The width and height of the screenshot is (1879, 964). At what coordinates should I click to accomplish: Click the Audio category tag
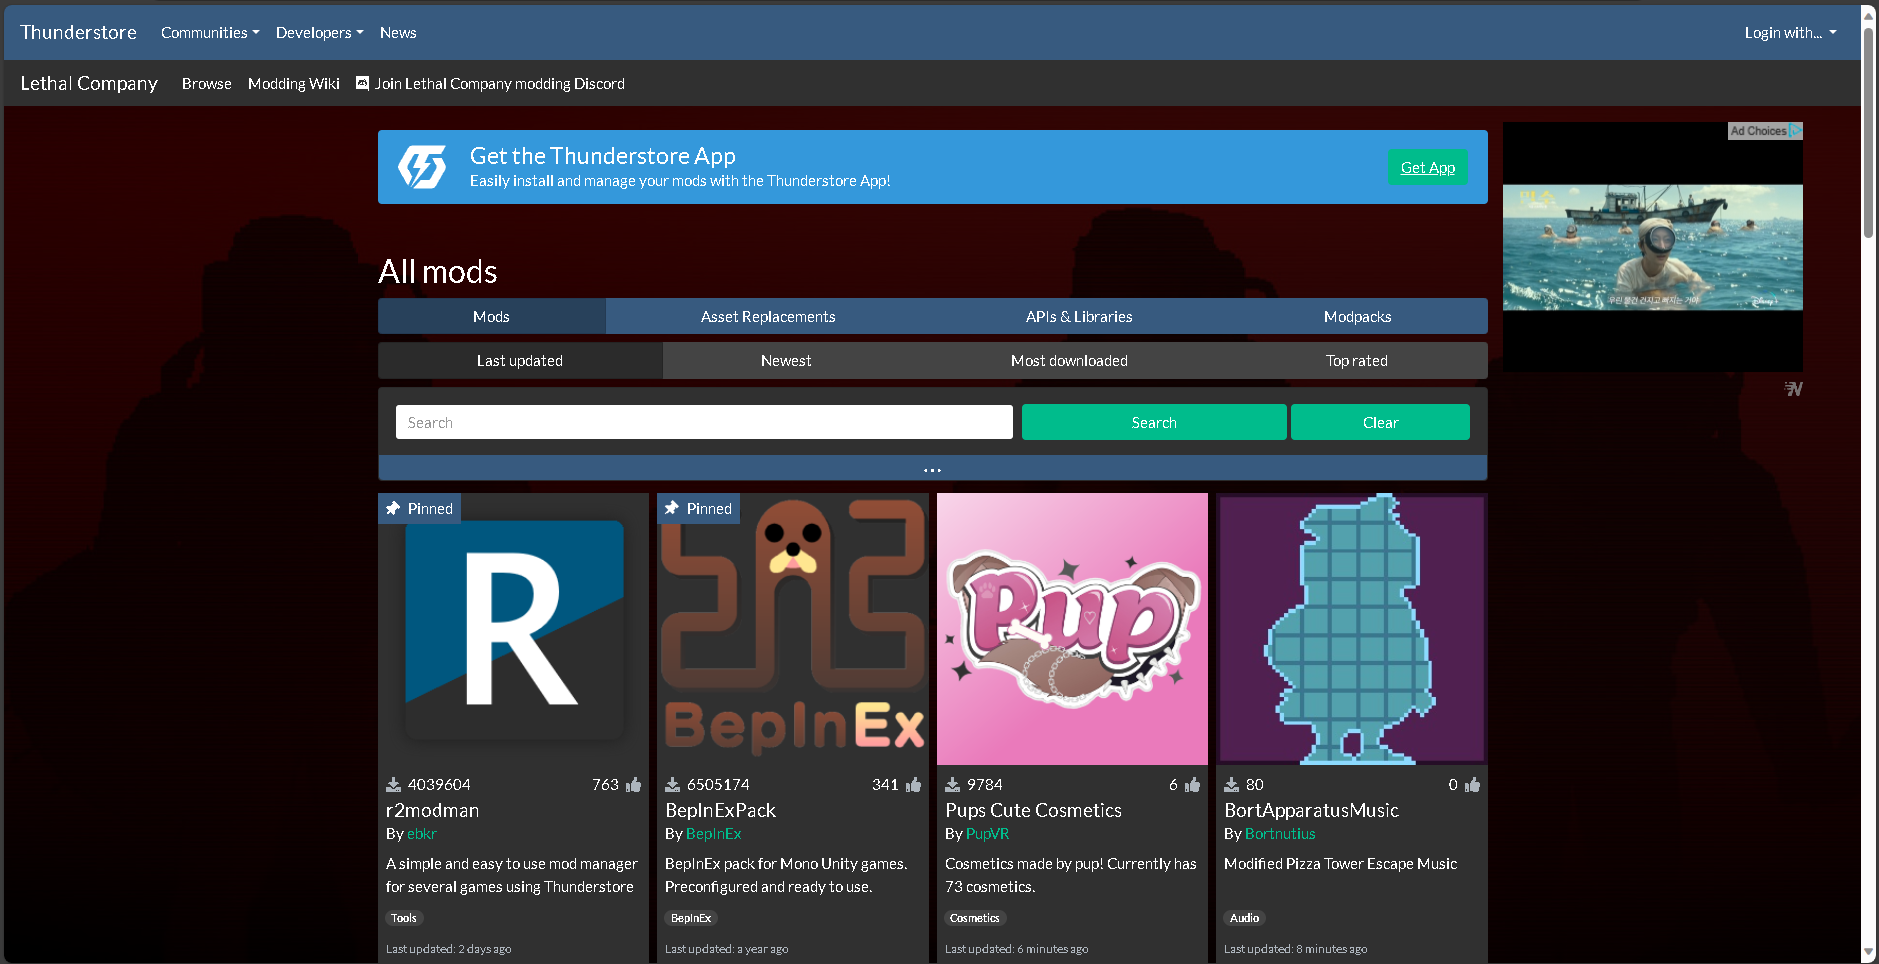[x=1245, y=918]
